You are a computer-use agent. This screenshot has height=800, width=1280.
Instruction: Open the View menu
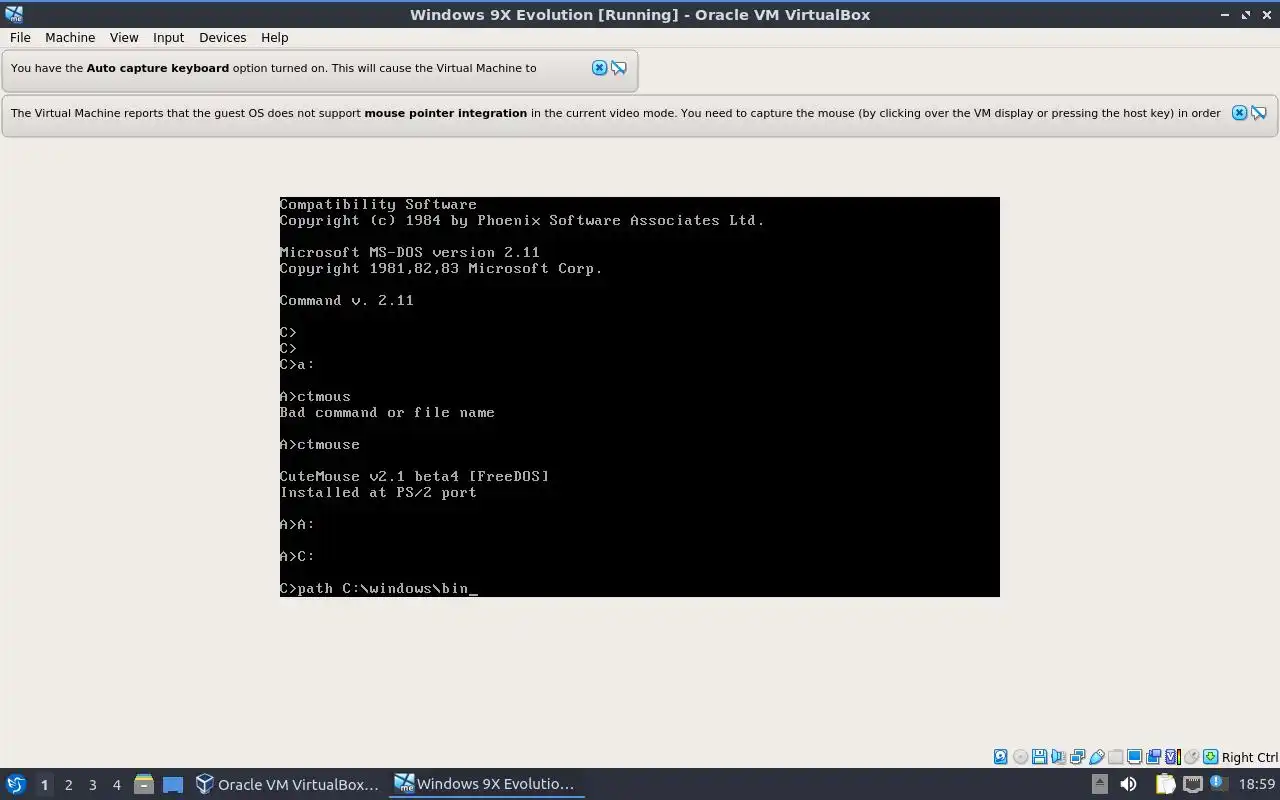pyautogui.click(x=124, y=37)
